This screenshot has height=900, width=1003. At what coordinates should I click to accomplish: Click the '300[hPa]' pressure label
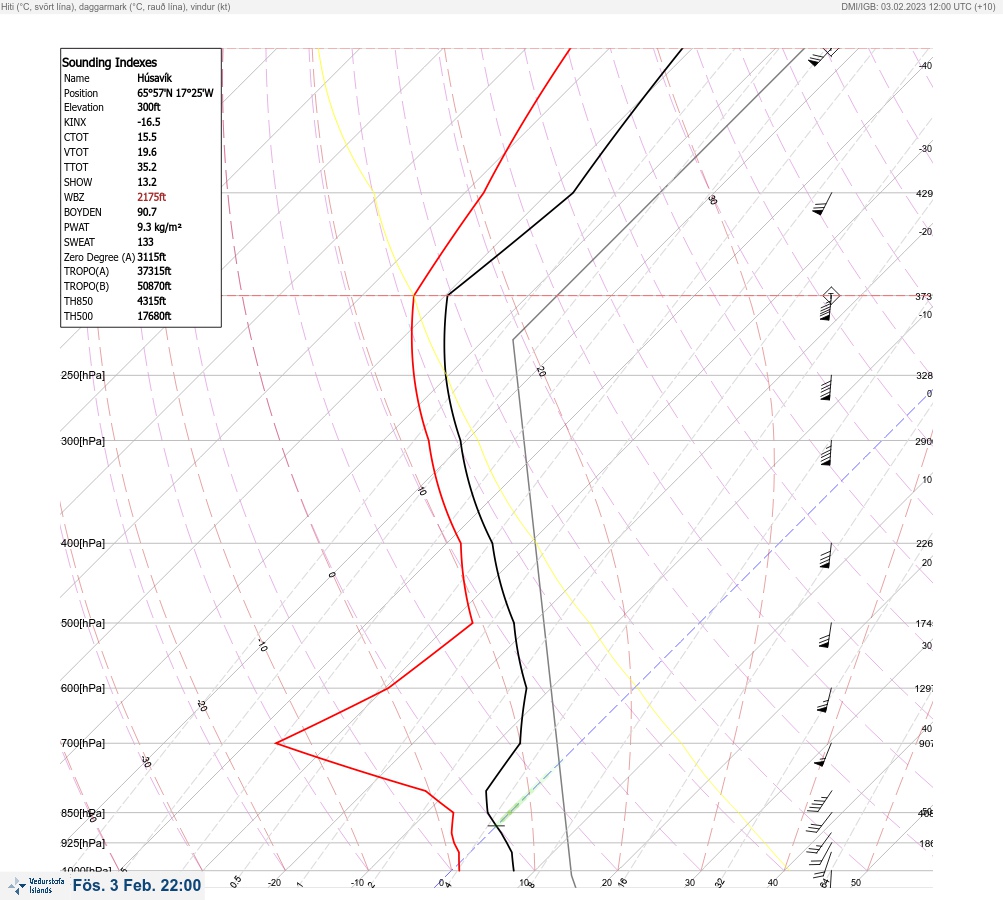pos(83,441)
